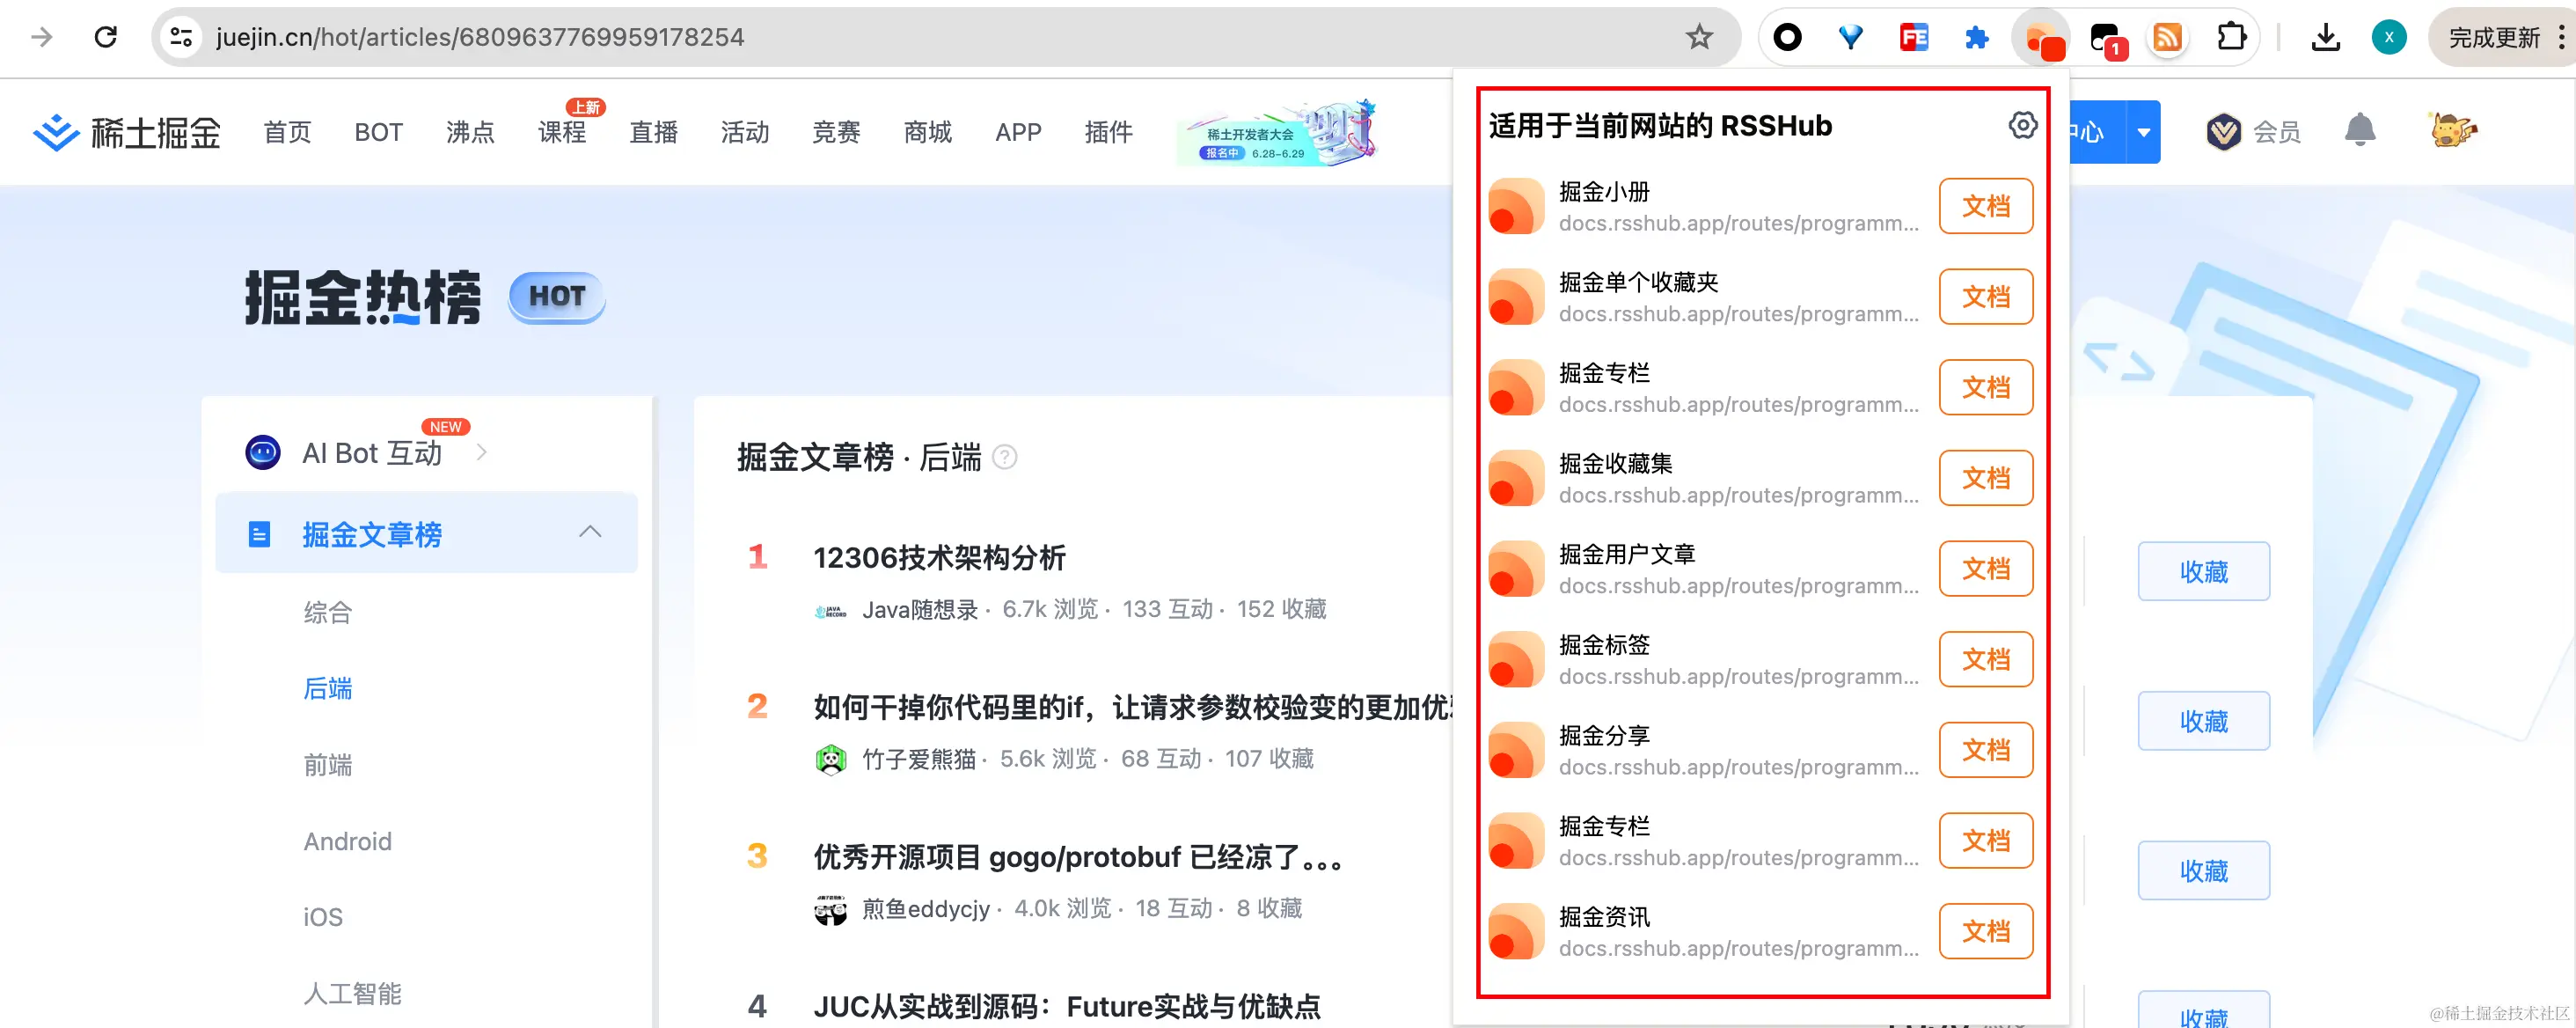Click the blue V-shaped extension icon
Screen dimensions: 2576x1028
point(1851,37)
